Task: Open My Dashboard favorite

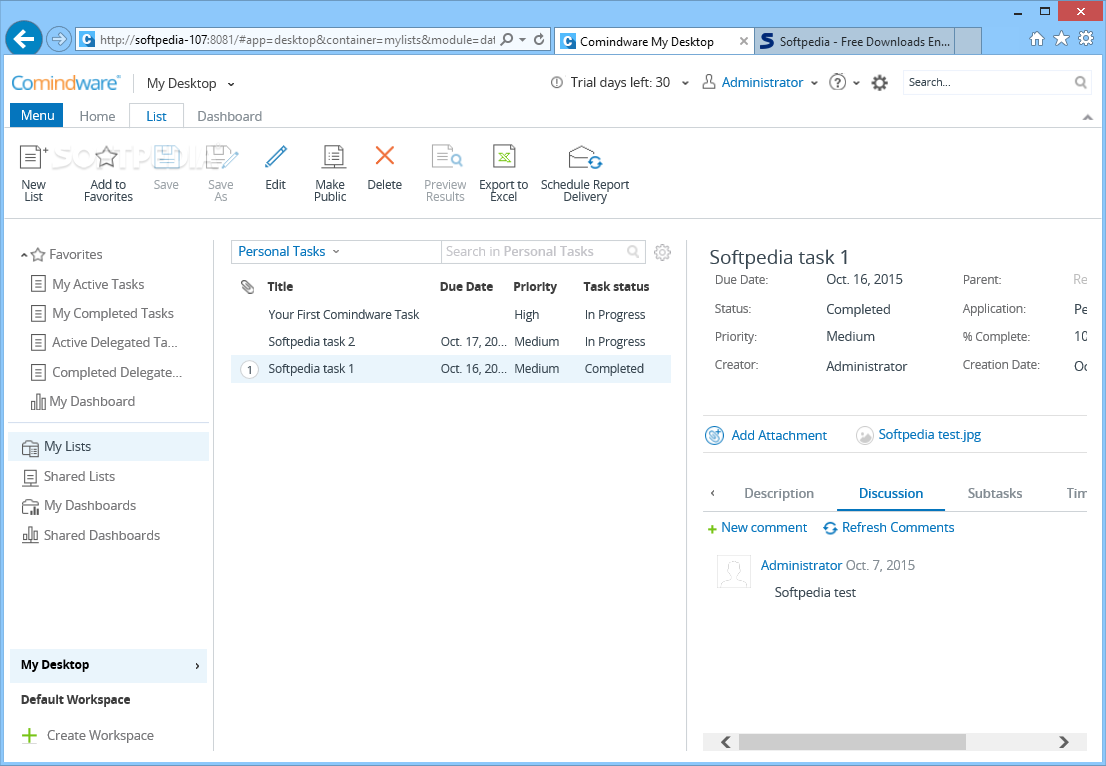Action: (x=83, y=401)
